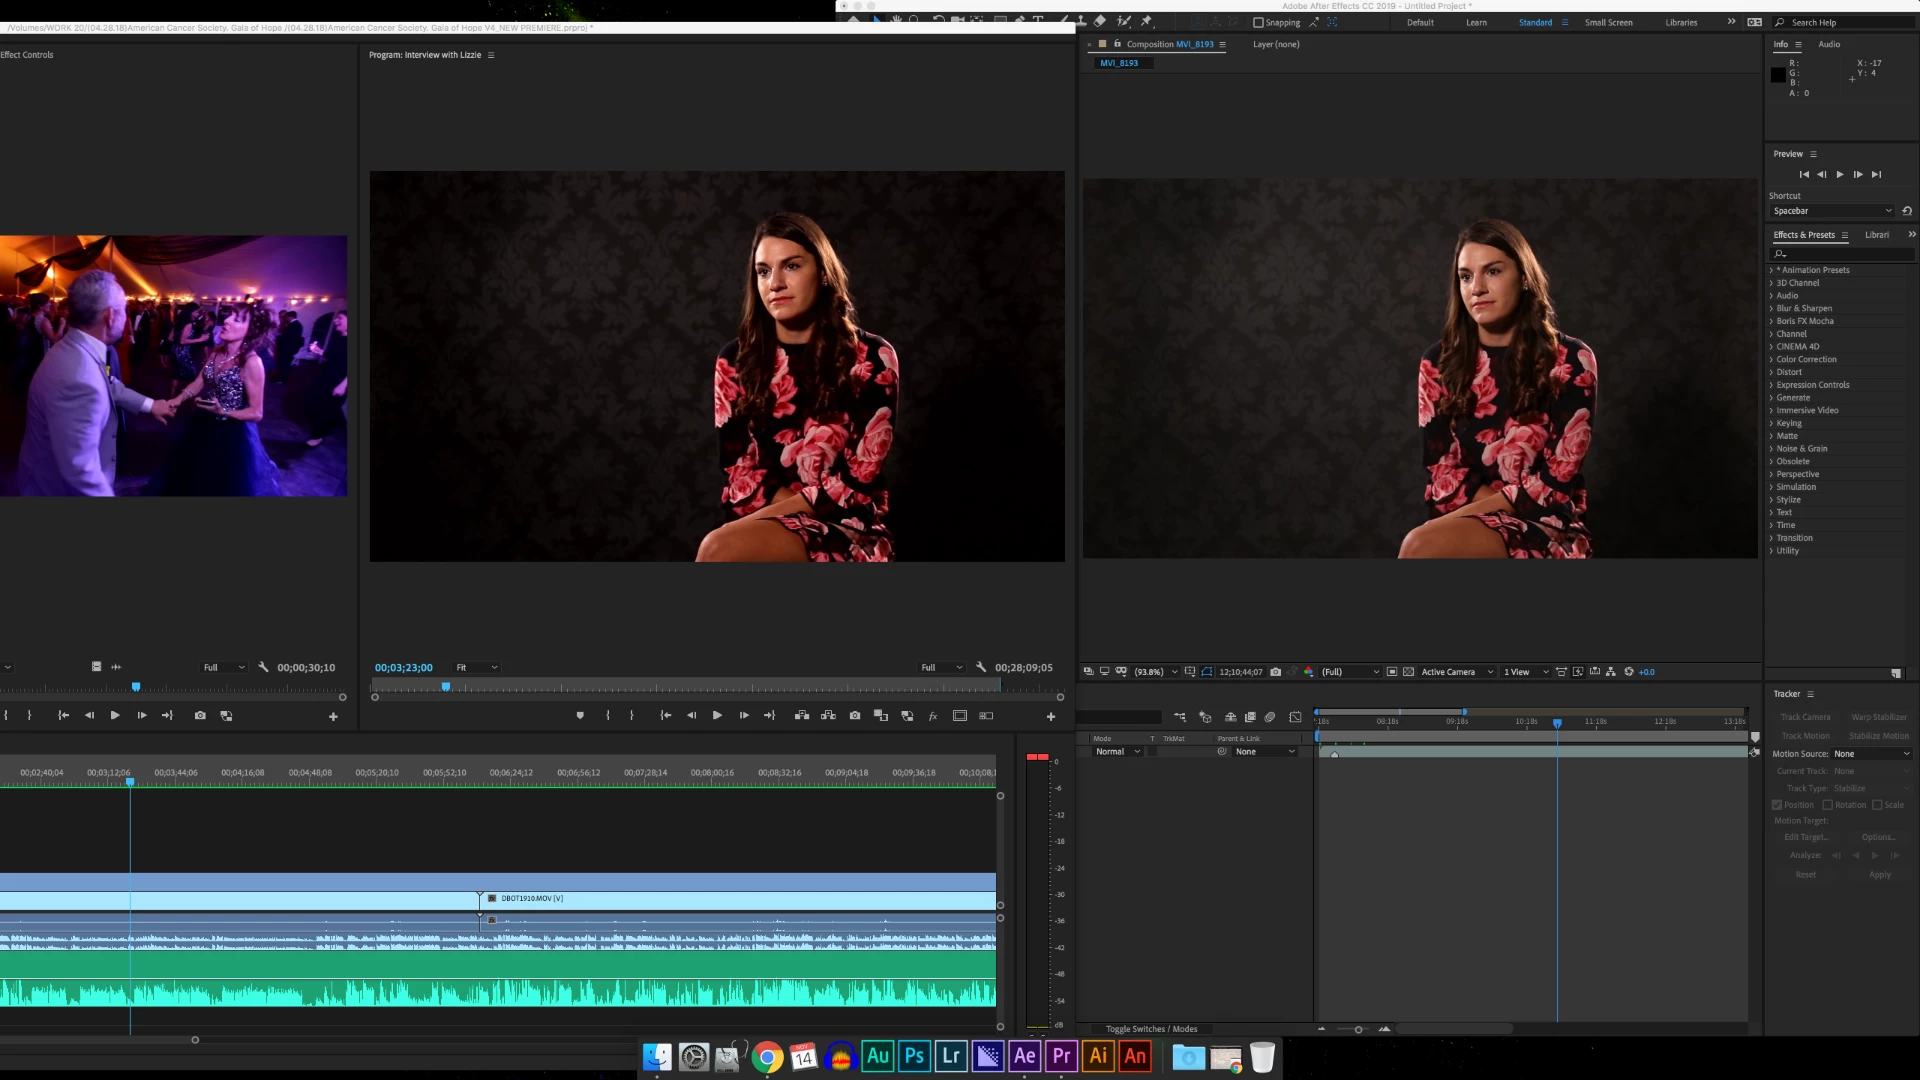The image size is (1920, 1080).
Task: Play the Program monitor sequence
Action: (717, 716)
